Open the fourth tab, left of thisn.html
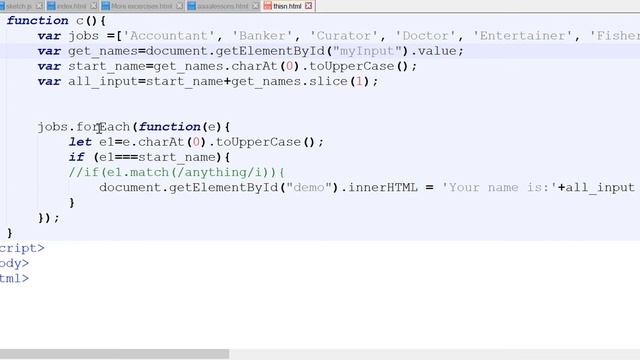Image resolution: width=640 pixels, height=360 pixels. tap(223, 6)
